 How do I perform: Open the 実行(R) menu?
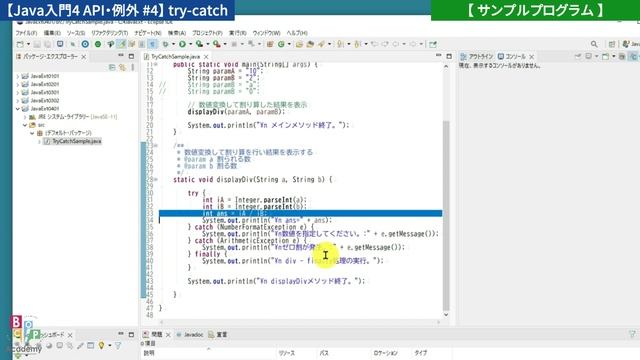click(237, 33)
